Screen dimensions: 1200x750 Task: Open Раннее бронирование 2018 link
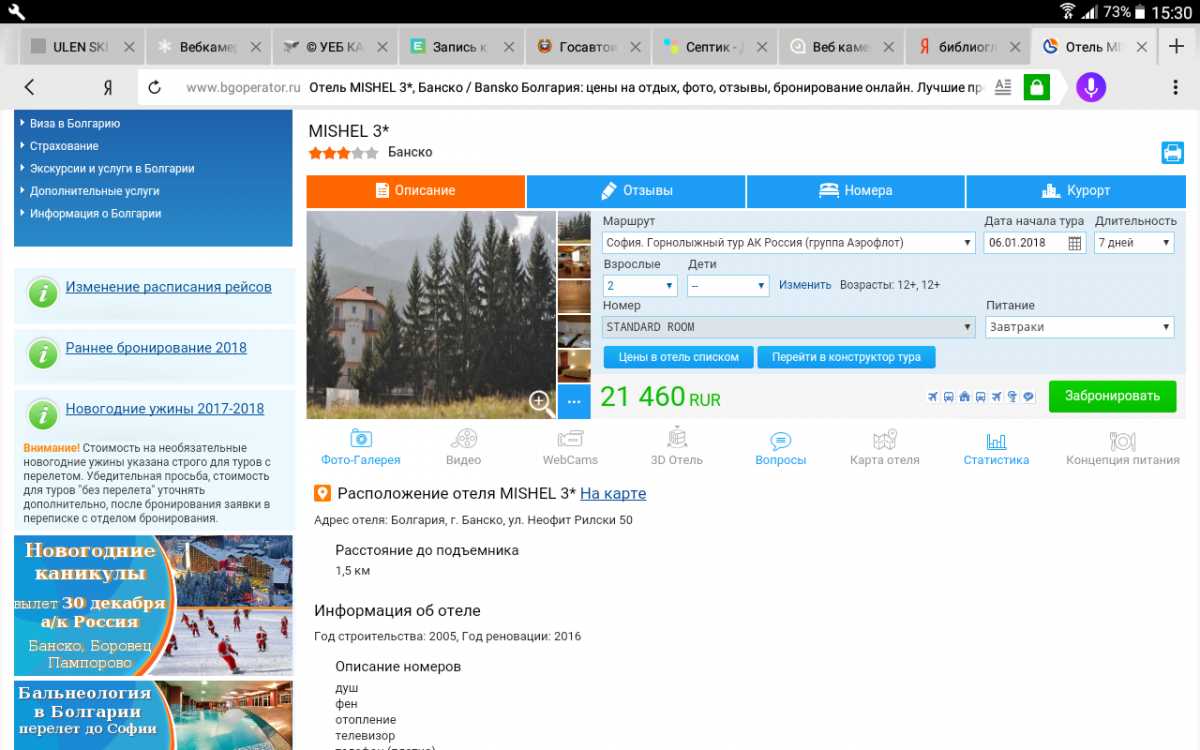156,348
